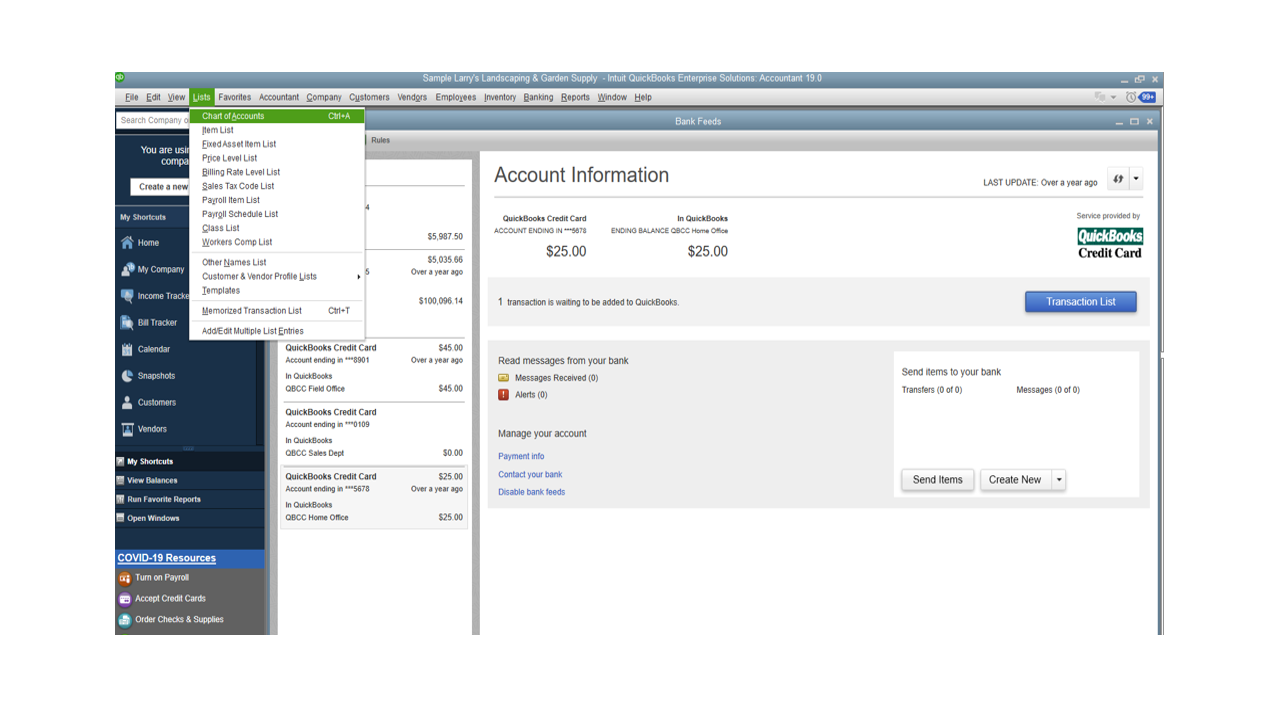Click the refresh icon near Last Update
This screenshot has width=1280, height=720.
[1117, 177]
